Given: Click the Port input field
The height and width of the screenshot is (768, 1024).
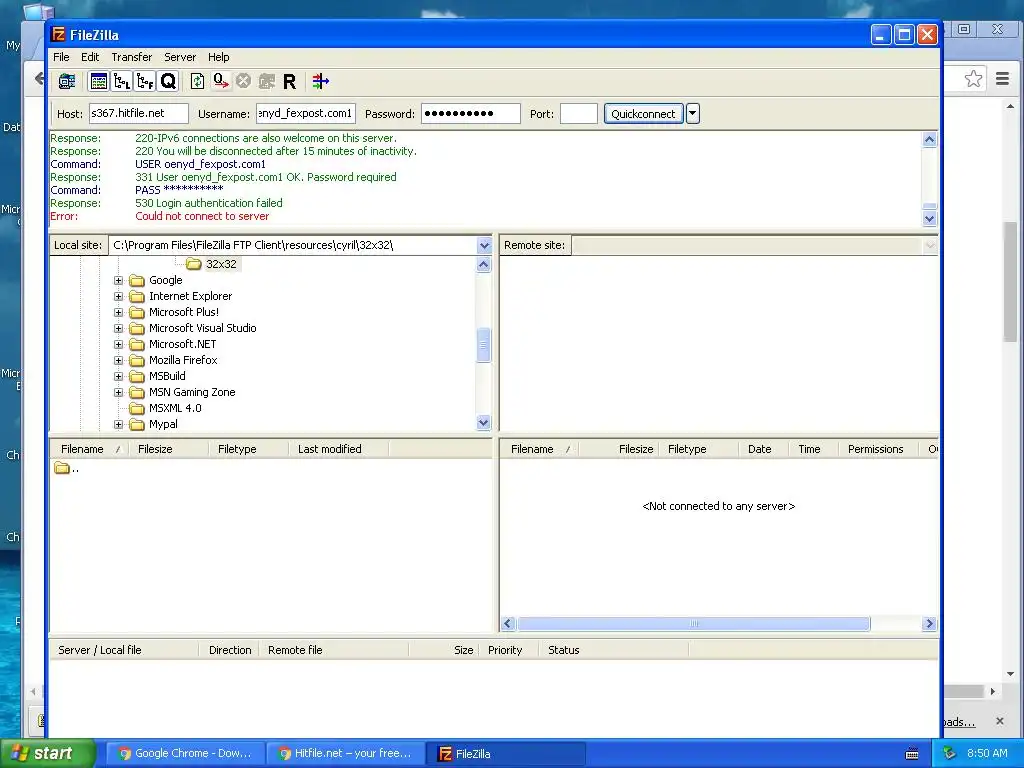Looking at the screenshot, I should click(579, 114).
